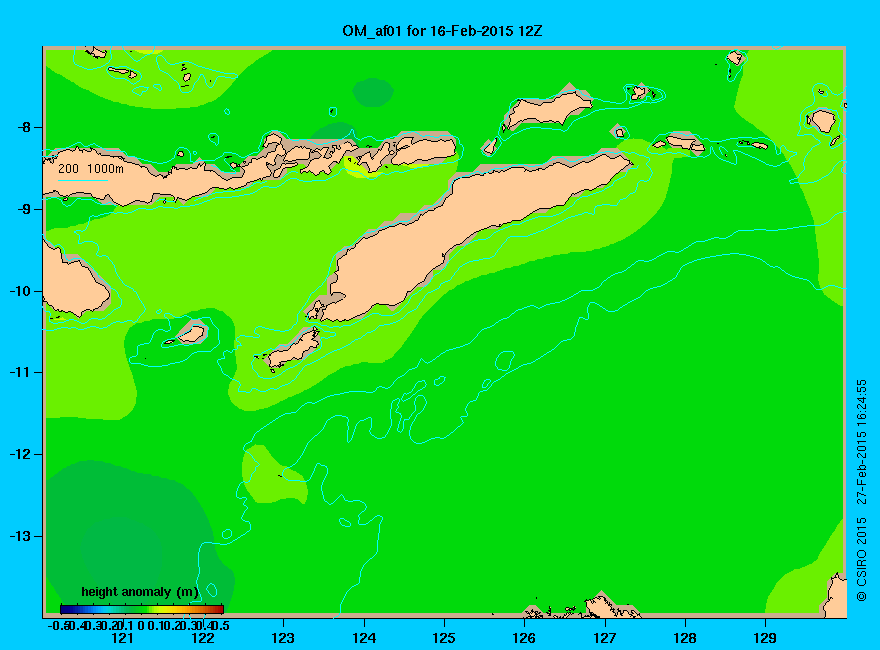This screenshot has height=650, width=880.
Task: Click latitude label '-9'
Action: click(23, 209)
